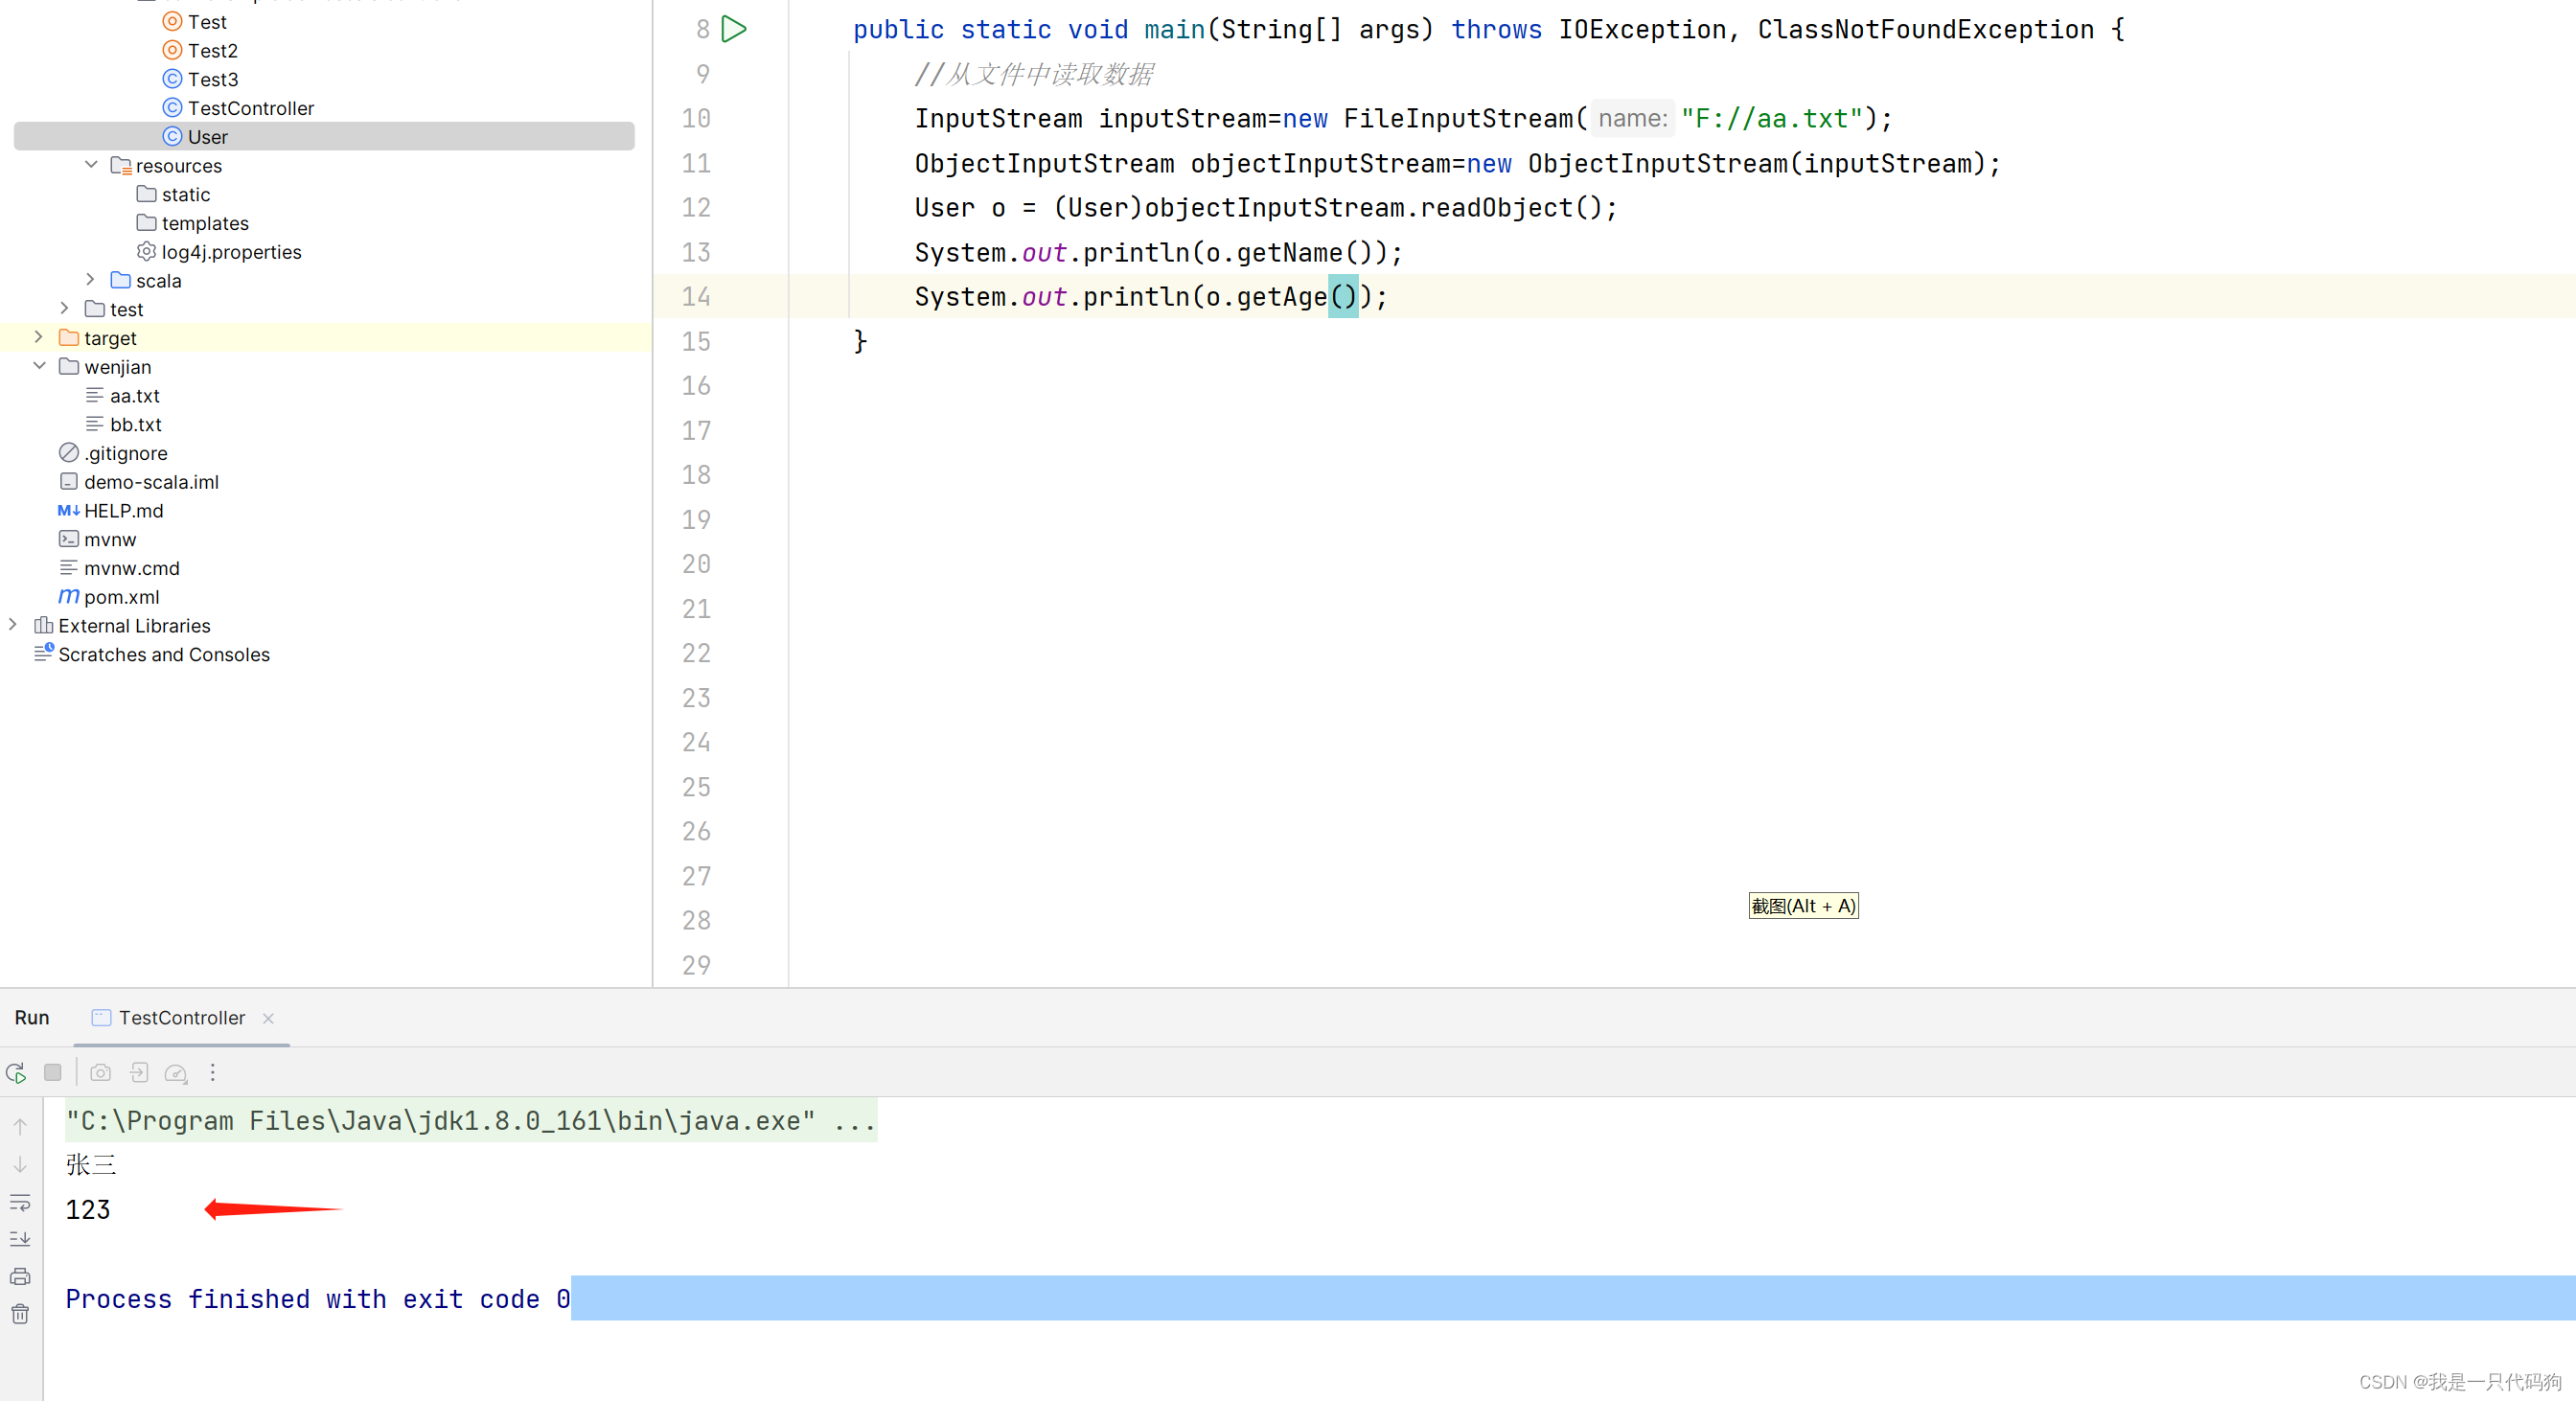
Task: Select aa.txt under wenjian
Action: point(134,396)
